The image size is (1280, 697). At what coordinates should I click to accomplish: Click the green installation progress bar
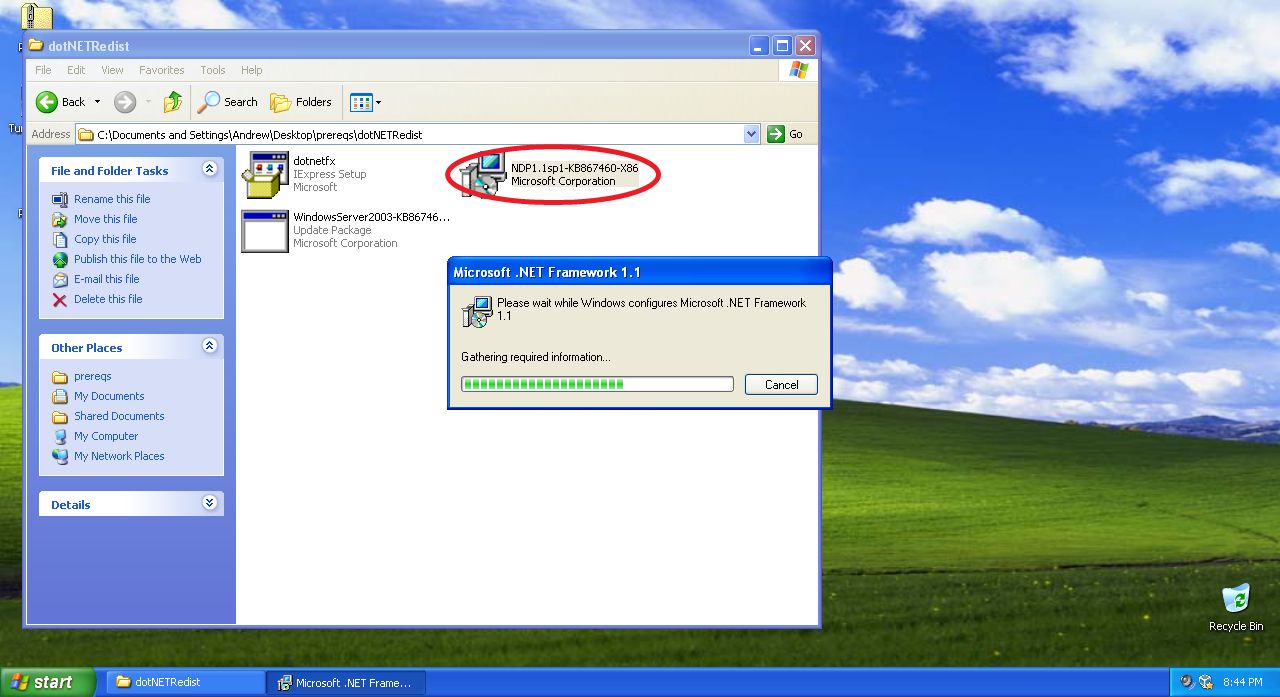pos(597,384)
